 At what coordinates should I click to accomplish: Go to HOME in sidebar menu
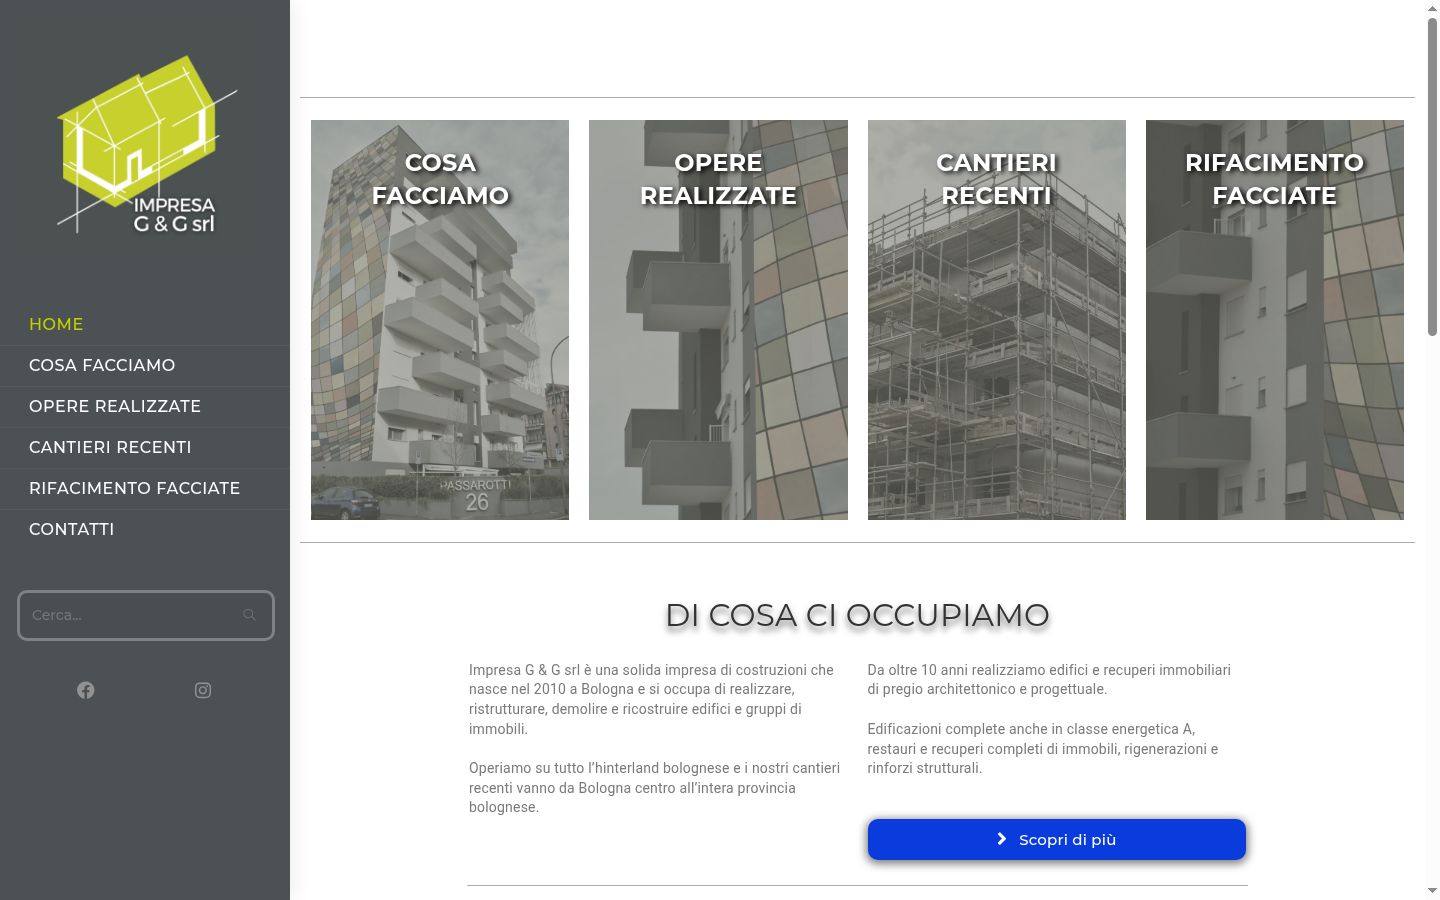pyautogui.click(x=145, y=325)
